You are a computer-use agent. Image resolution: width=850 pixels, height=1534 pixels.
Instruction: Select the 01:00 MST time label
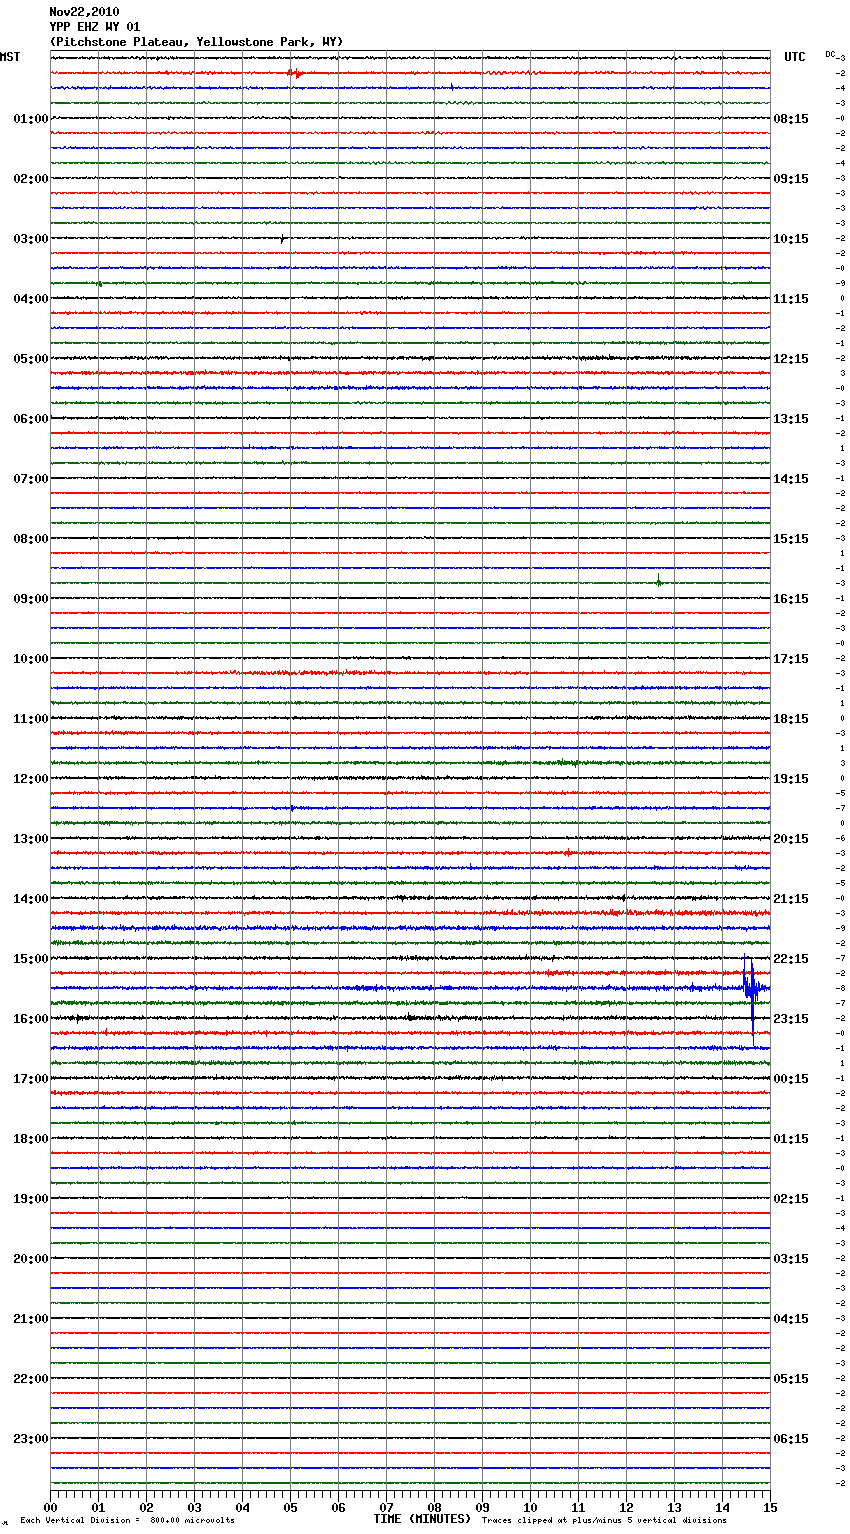[x=30, y=119]
